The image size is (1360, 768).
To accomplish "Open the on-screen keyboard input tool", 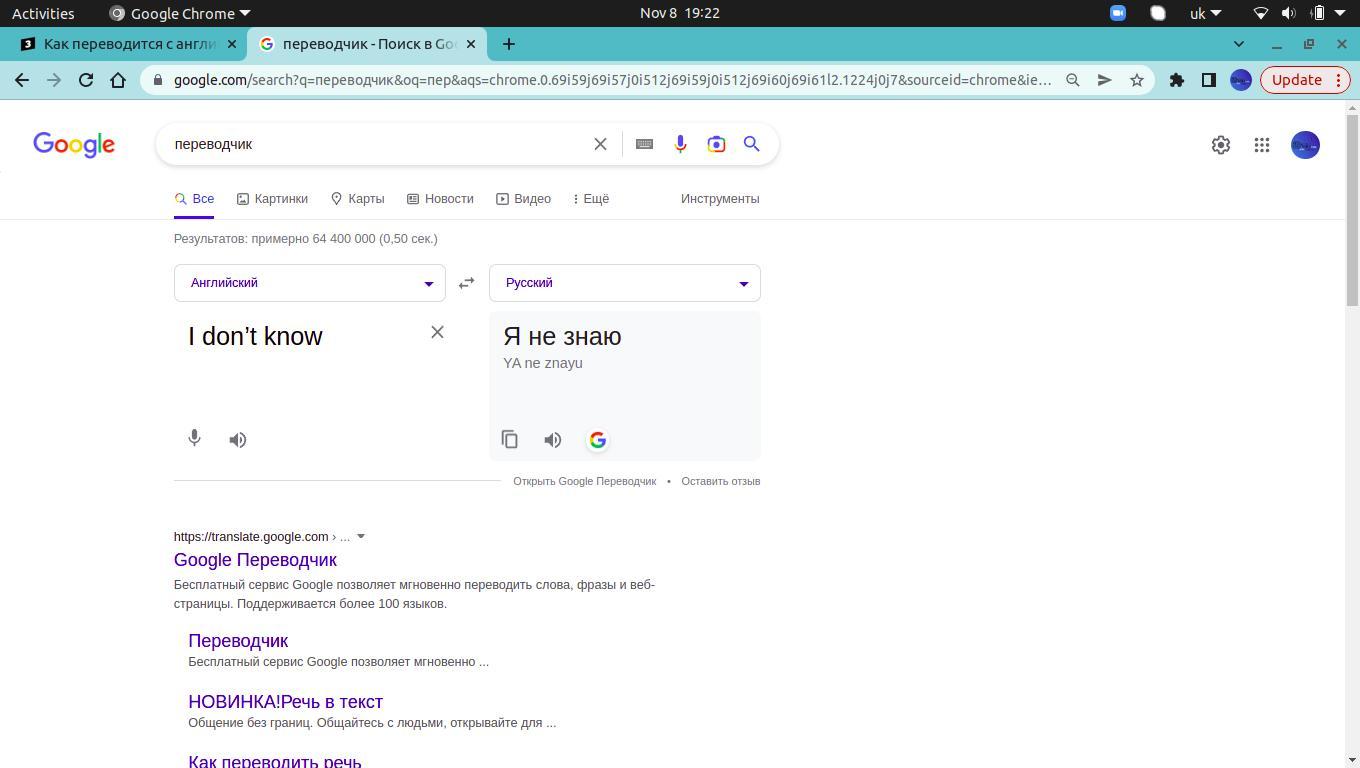I will (645, 144).
